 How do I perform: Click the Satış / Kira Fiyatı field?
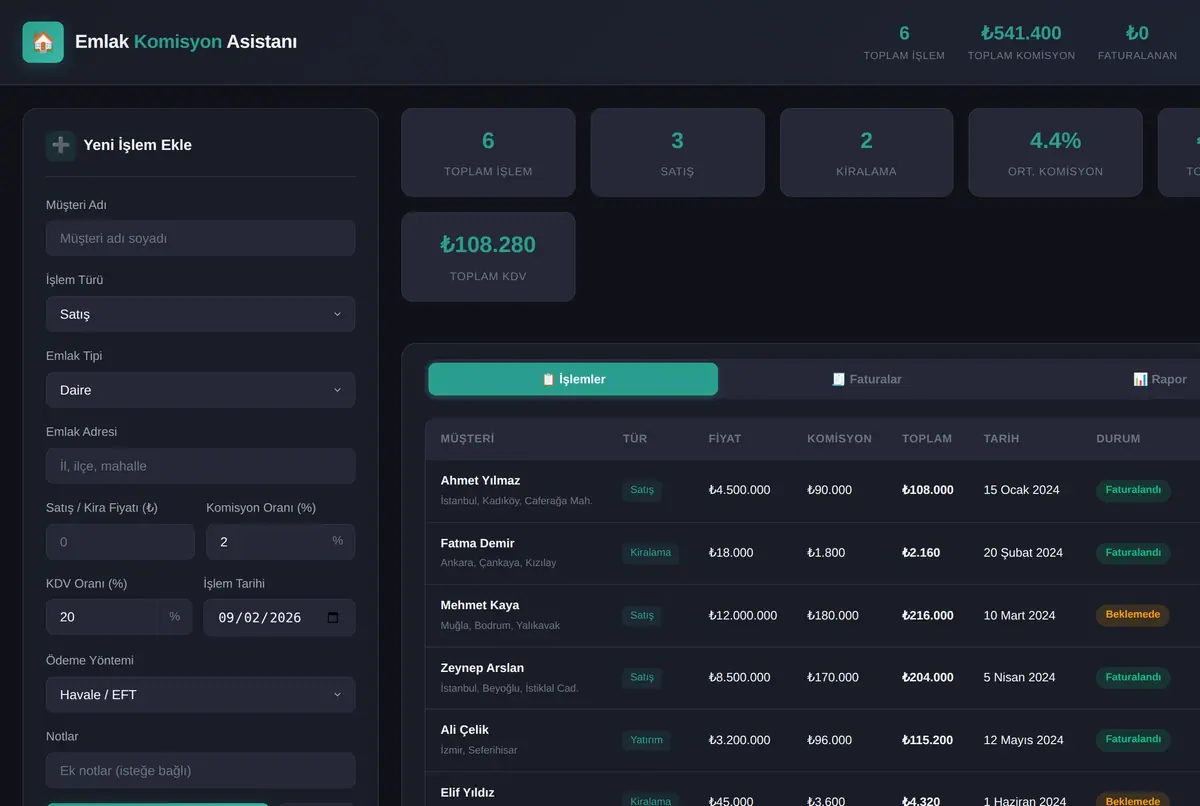click(120, 542)
